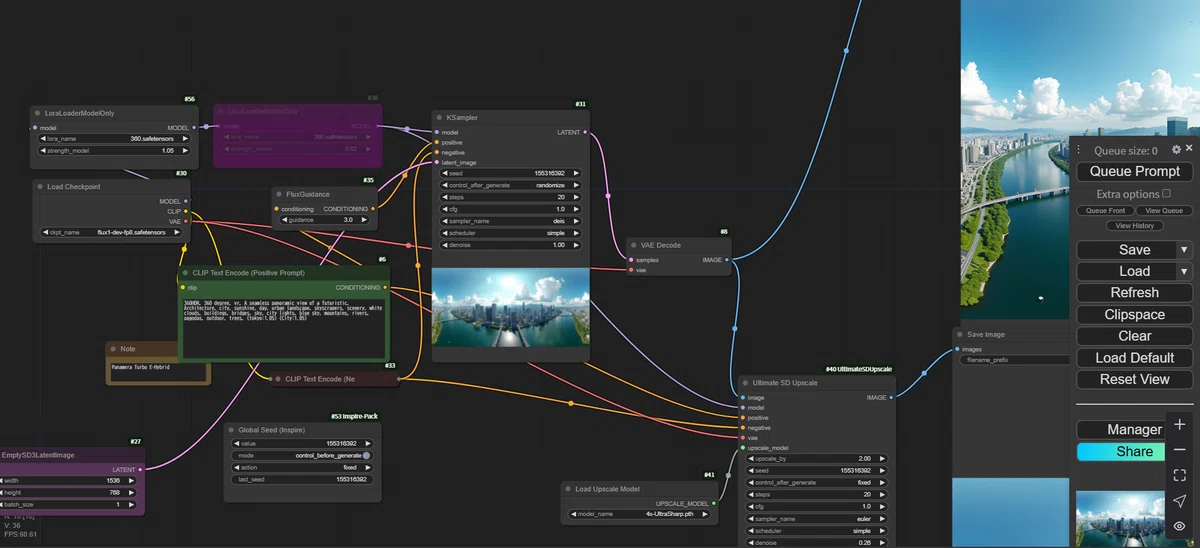Screen dimensions: 1200x548
Task: Open View History
Action: click(x=1134, y=226)
